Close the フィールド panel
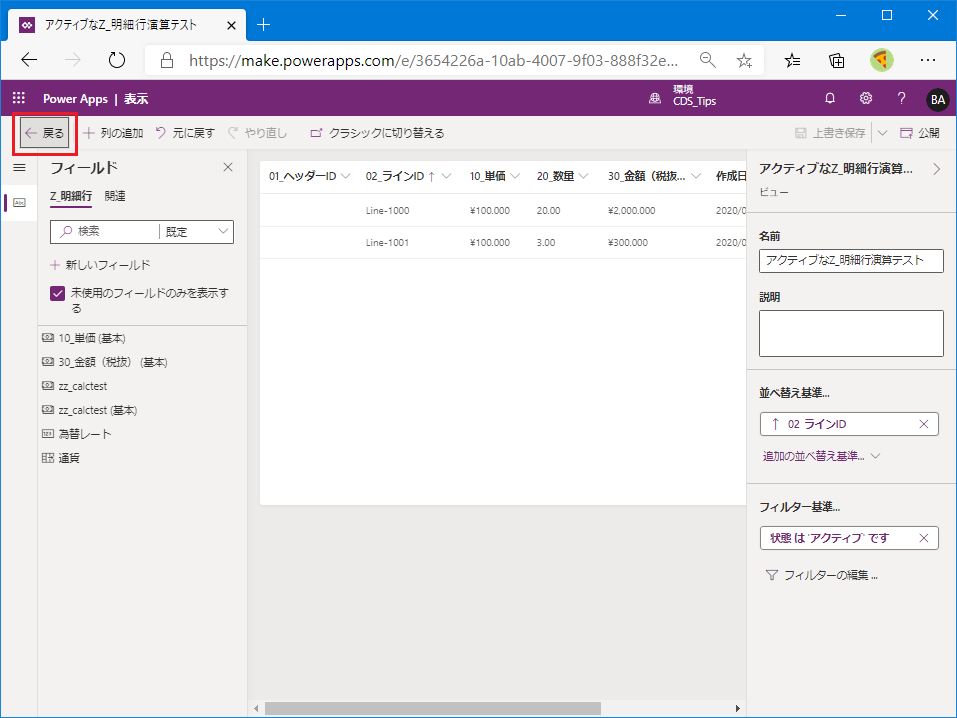 point(228,167)
